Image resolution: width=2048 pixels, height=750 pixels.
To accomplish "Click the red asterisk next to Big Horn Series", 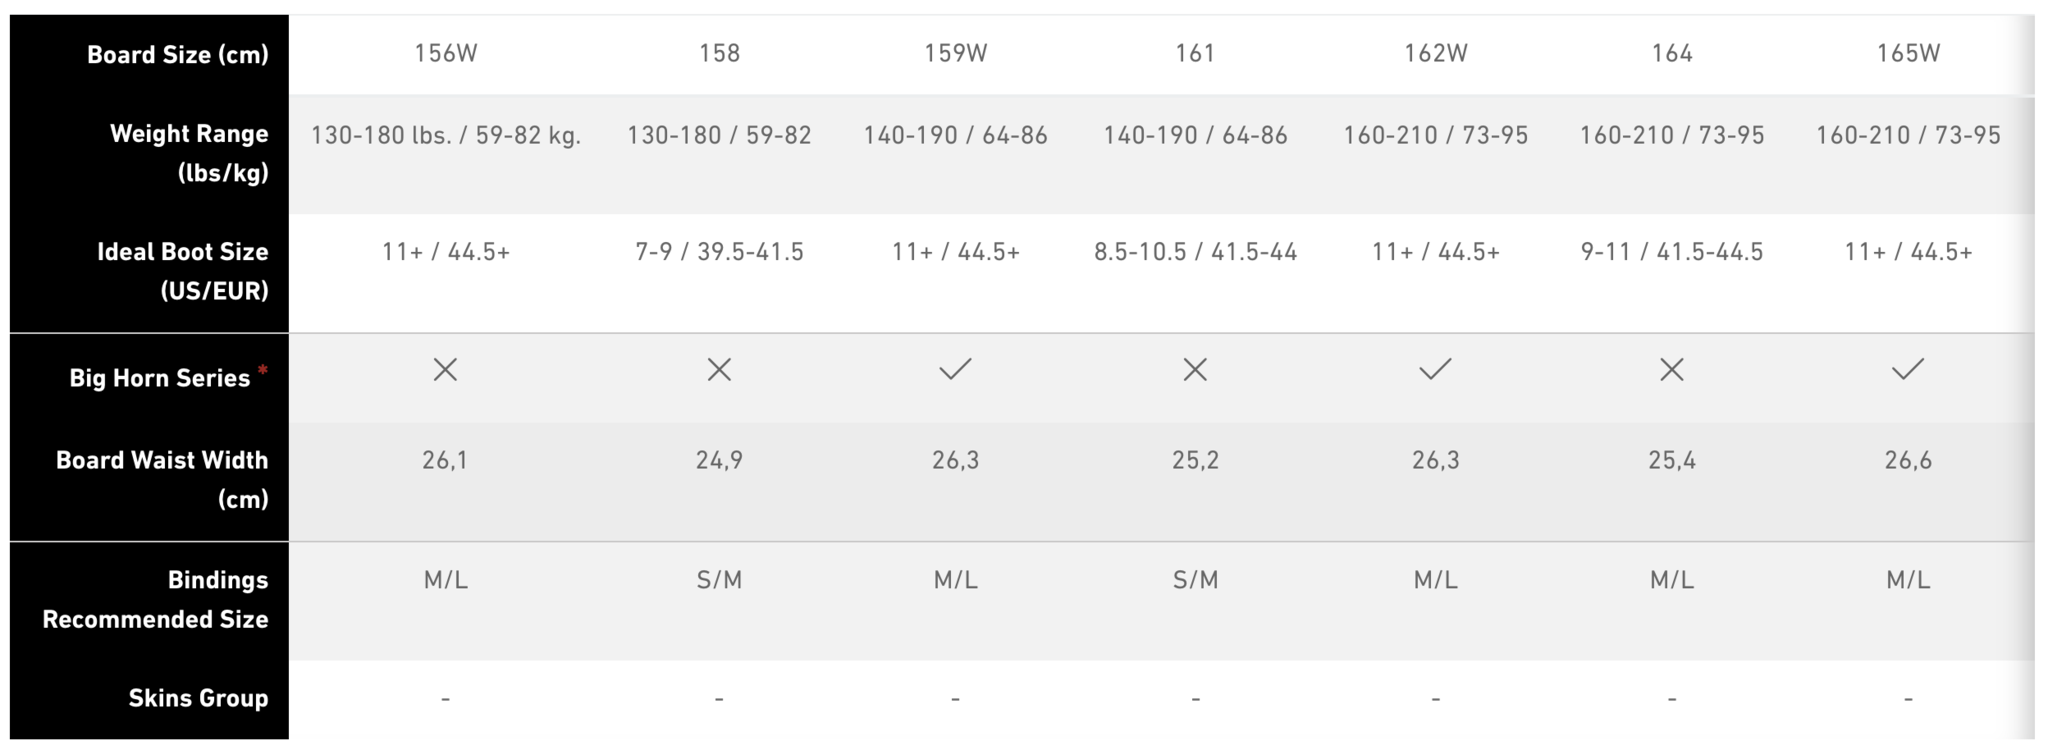I will (x=263, y=370).
